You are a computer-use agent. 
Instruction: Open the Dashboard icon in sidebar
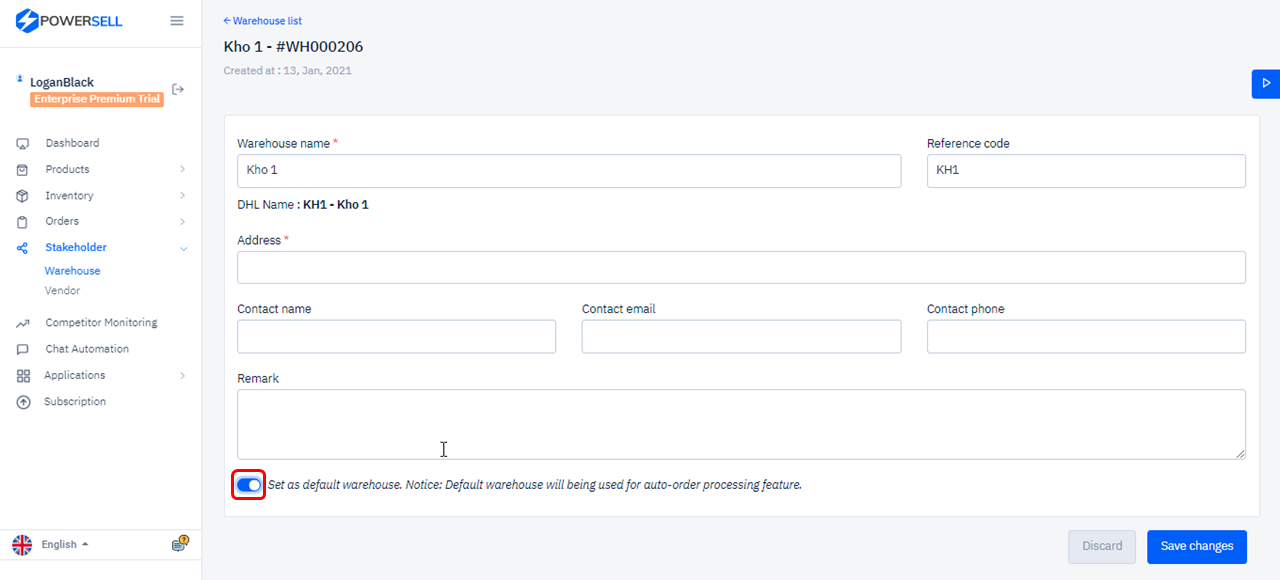23,143
